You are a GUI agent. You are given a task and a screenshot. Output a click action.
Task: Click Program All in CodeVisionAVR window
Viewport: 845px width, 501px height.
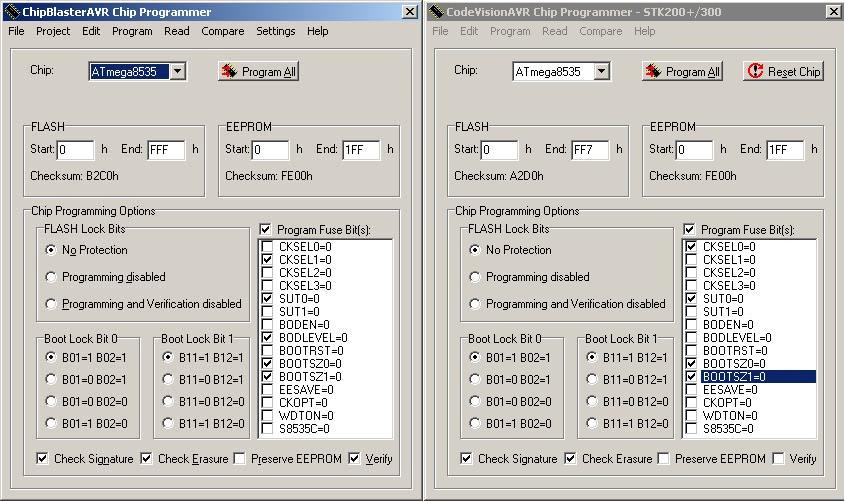(682, 72)
